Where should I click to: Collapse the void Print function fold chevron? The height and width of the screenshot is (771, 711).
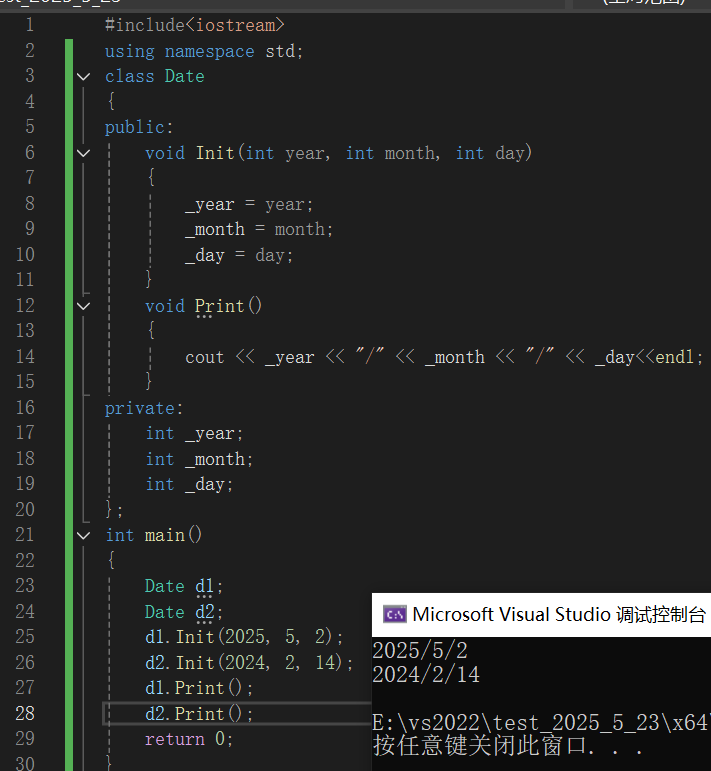(x=84, y=306)
